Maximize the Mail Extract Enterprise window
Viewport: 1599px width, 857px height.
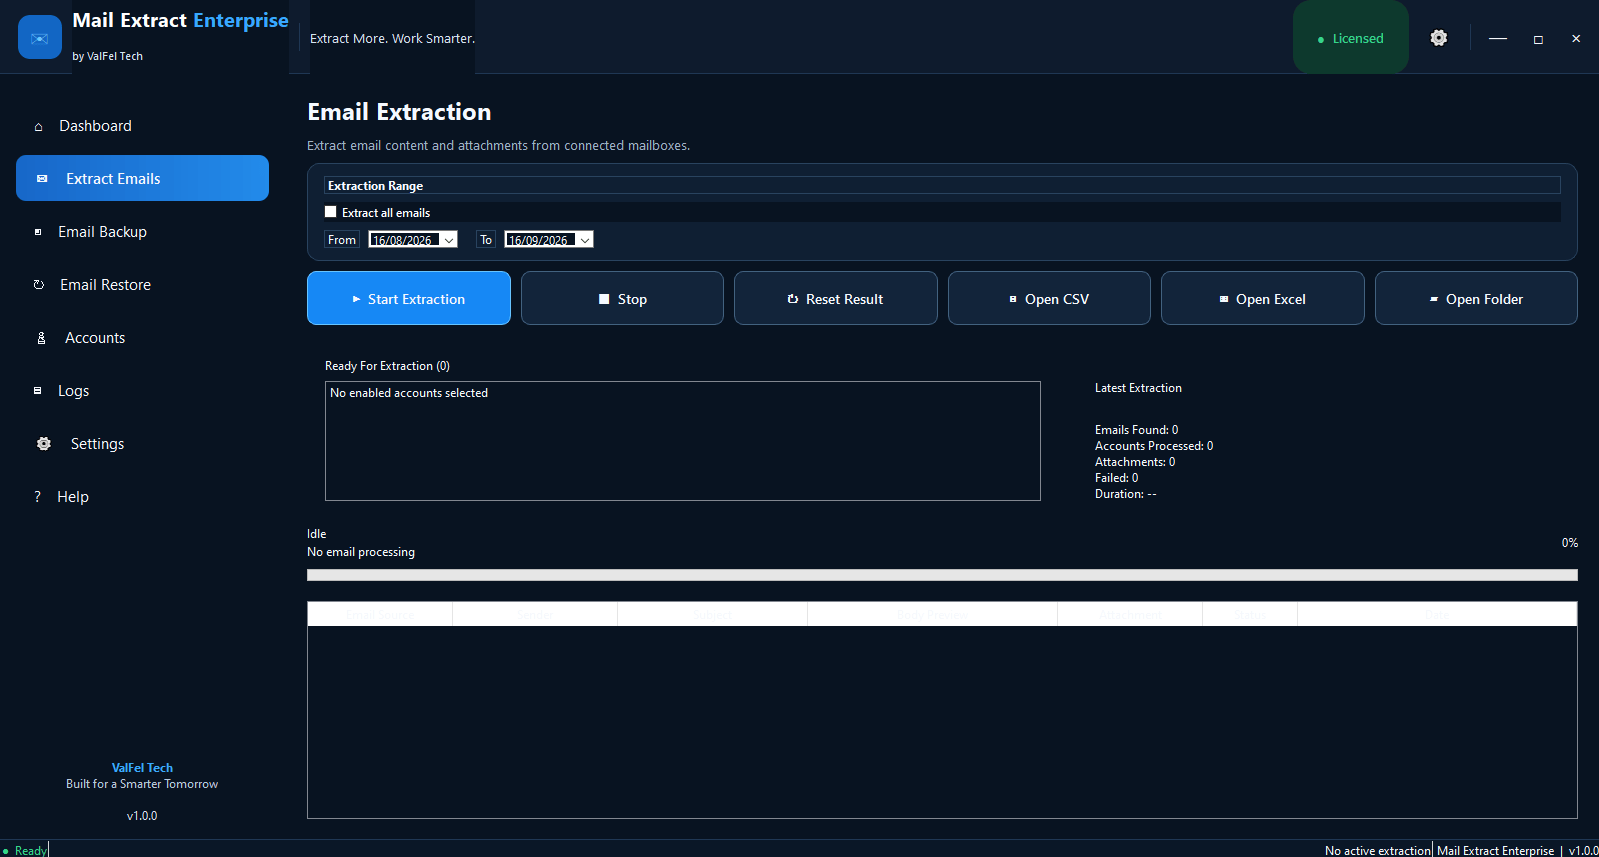[1538, 39]
